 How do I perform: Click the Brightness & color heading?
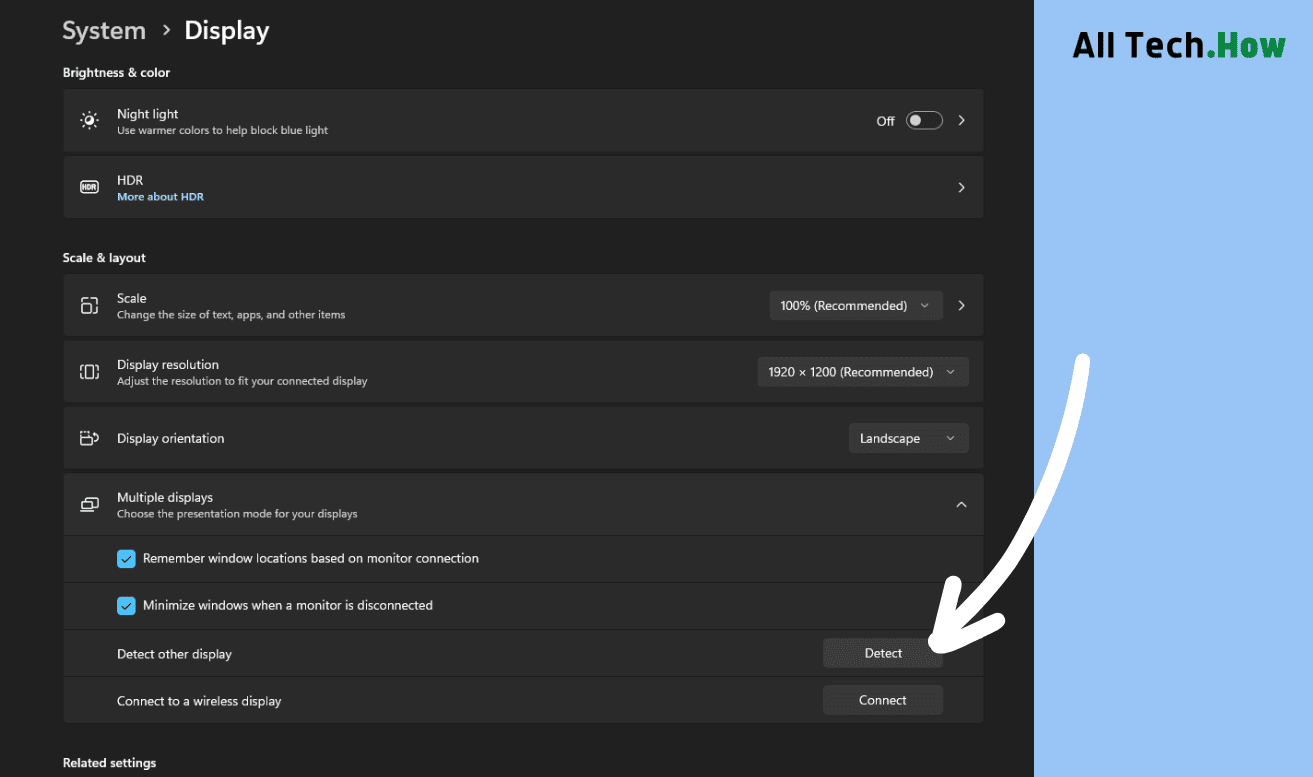(116, 73)
